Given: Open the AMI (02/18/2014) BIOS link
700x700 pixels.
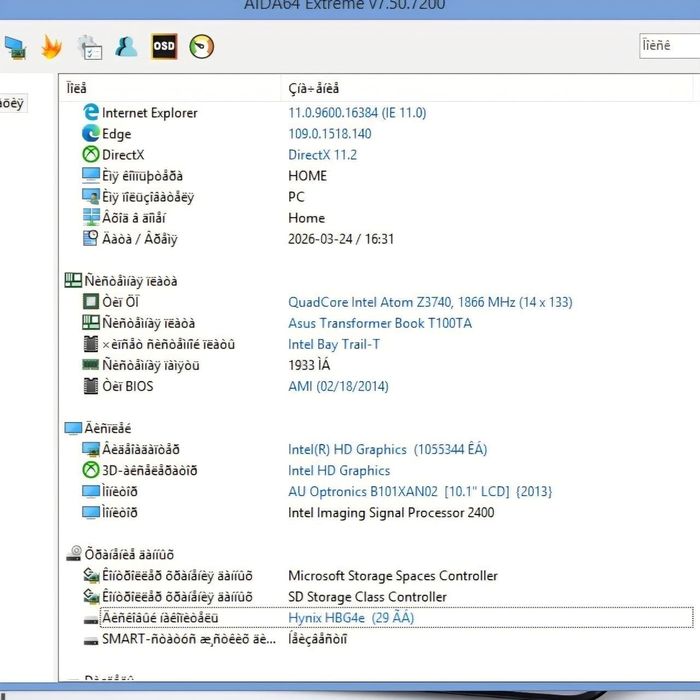Looking at the screenshot, I should pos(338,386).
